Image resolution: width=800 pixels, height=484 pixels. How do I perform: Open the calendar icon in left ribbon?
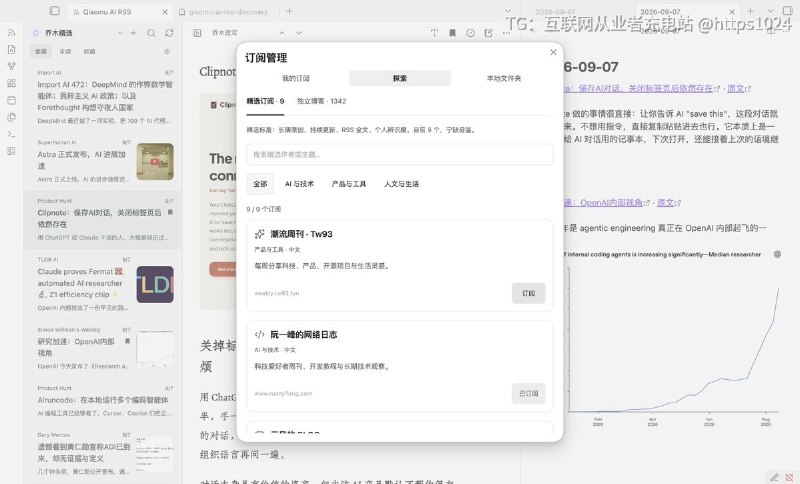(x=11, y=100)
